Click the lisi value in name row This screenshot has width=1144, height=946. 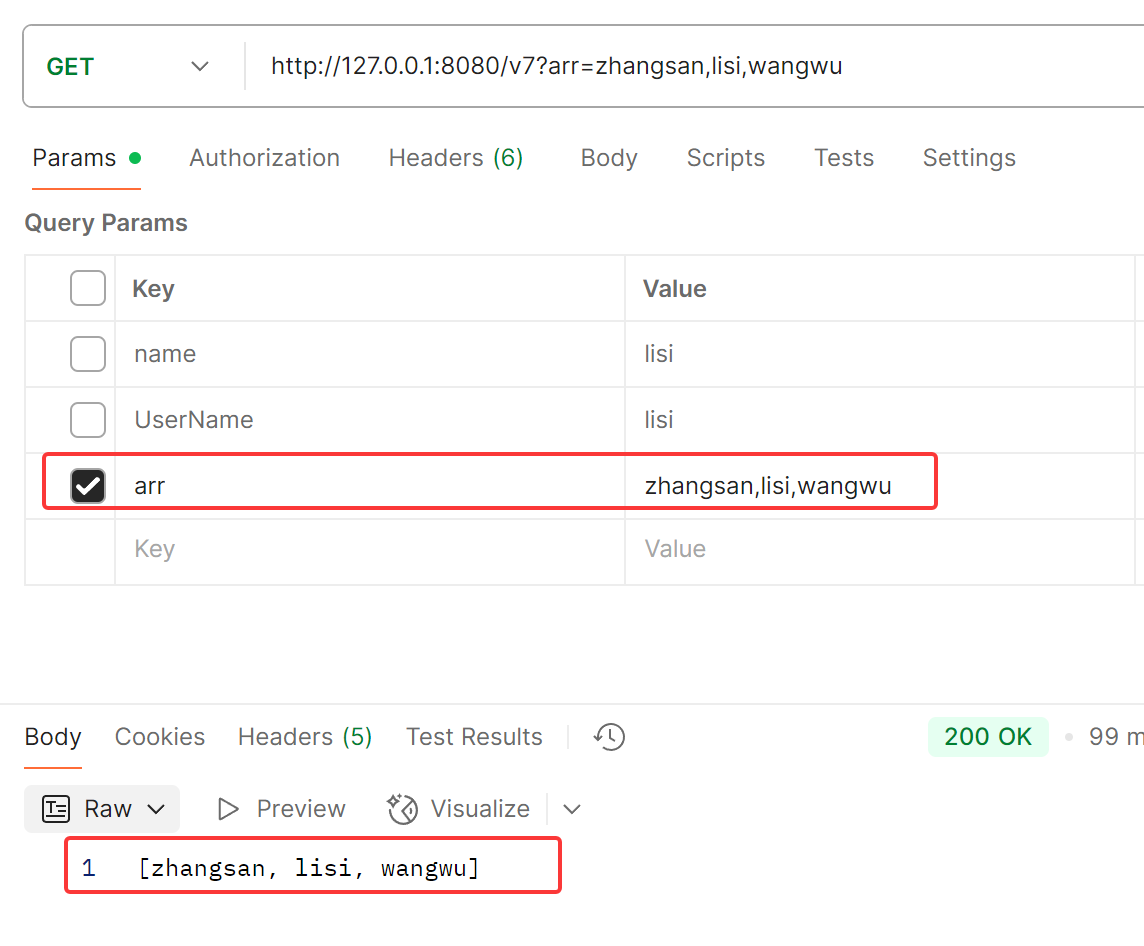tap(879, 354)
